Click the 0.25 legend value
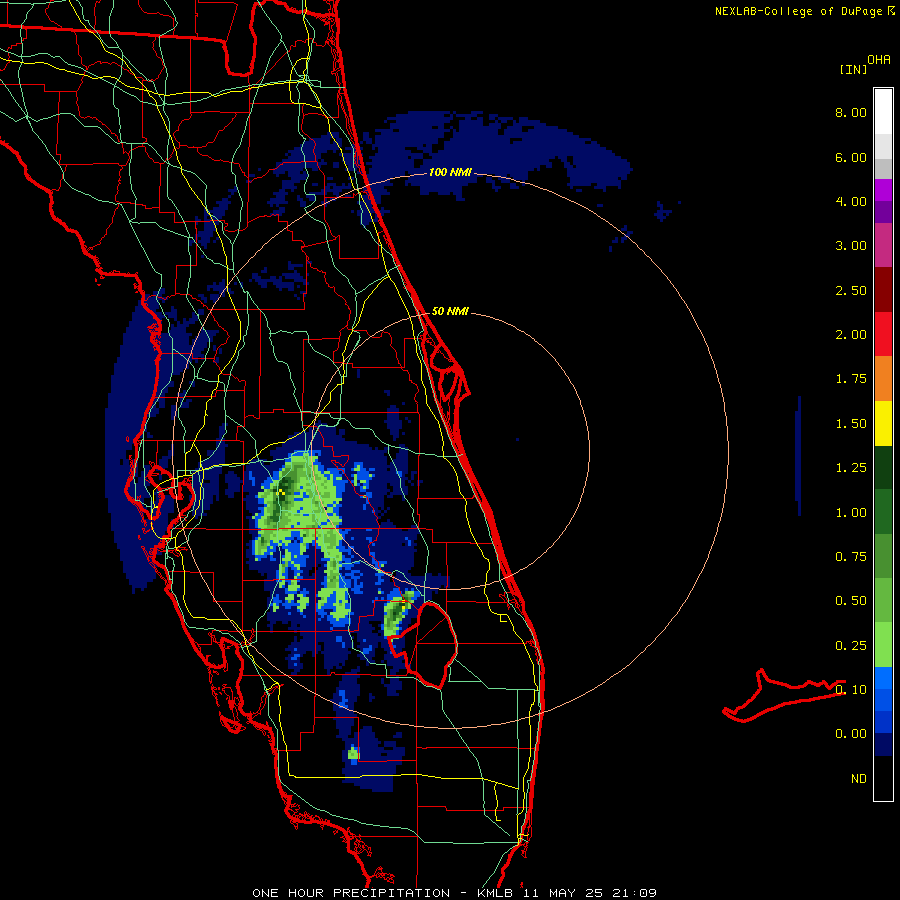The image size is (900, 900). pos(851,646)
